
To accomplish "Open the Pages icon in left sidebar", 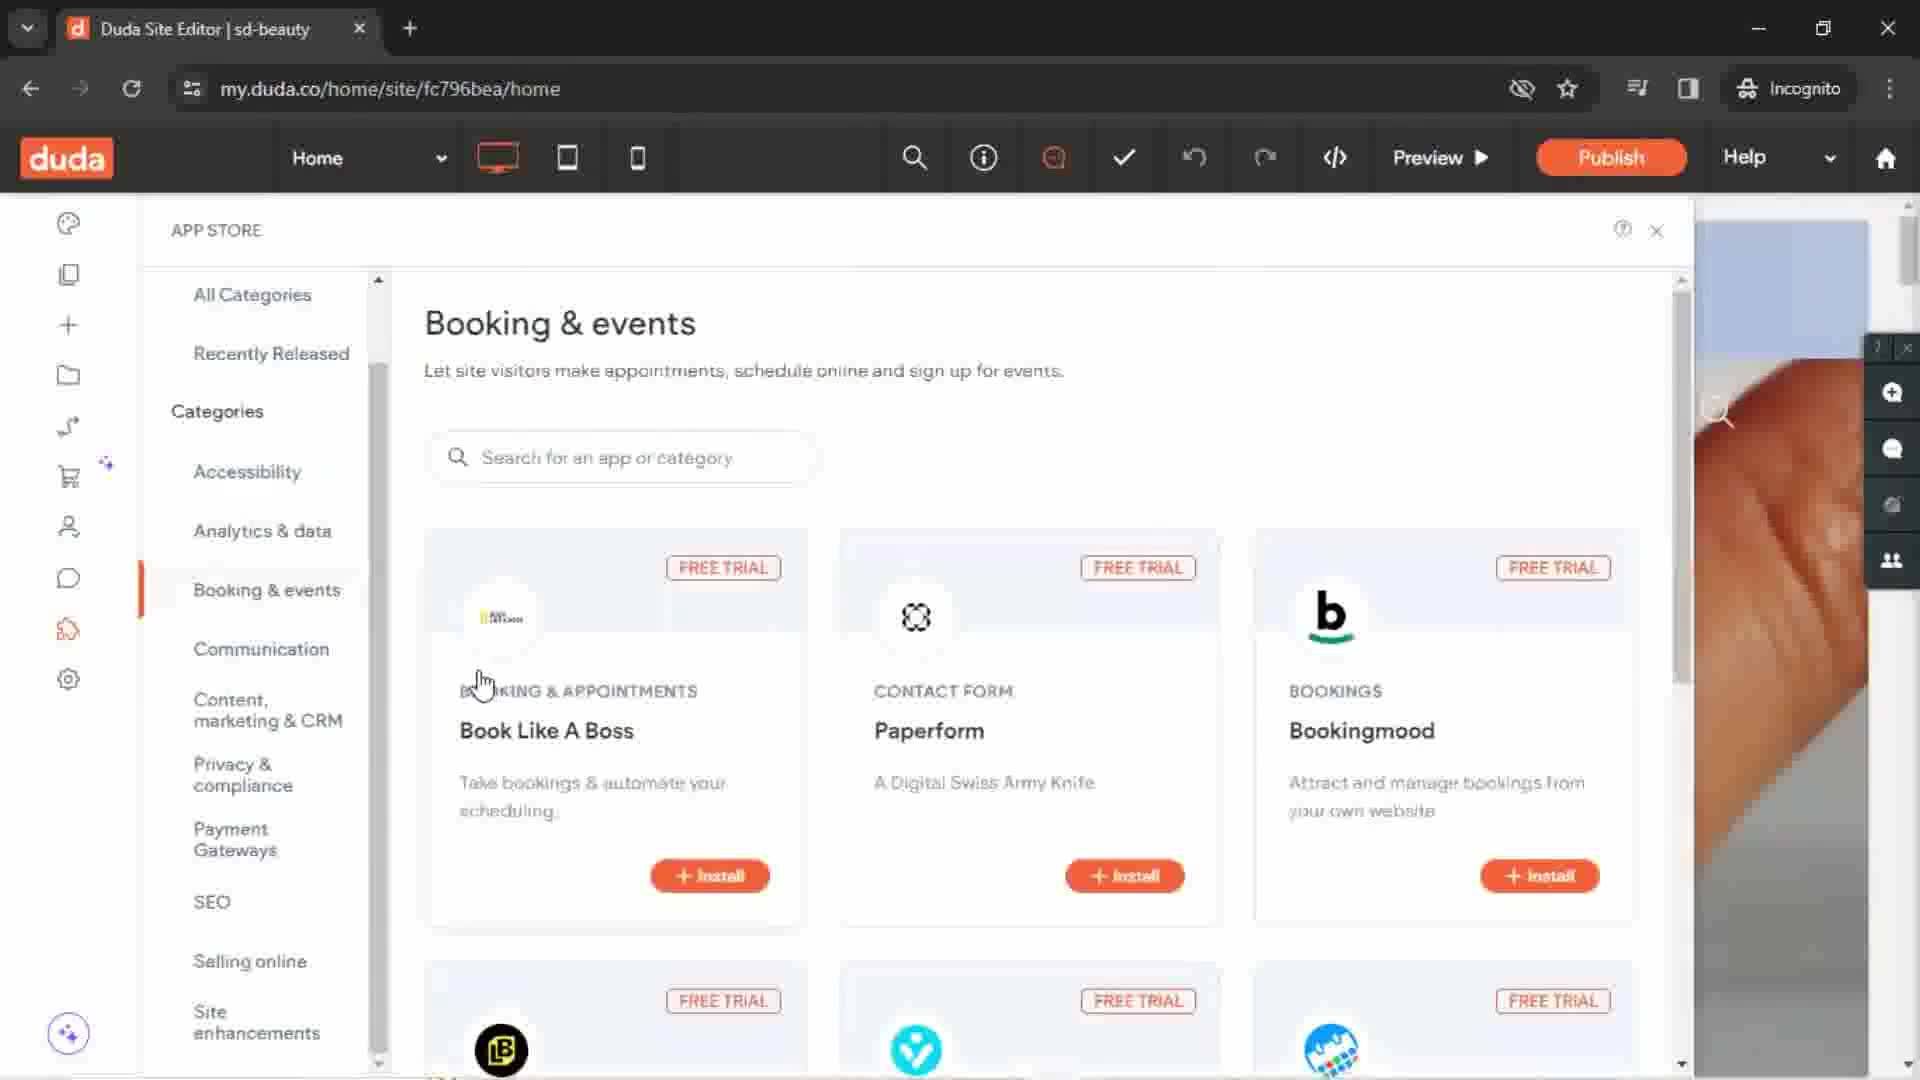I will pyautogui.click(x=68, y=274).
